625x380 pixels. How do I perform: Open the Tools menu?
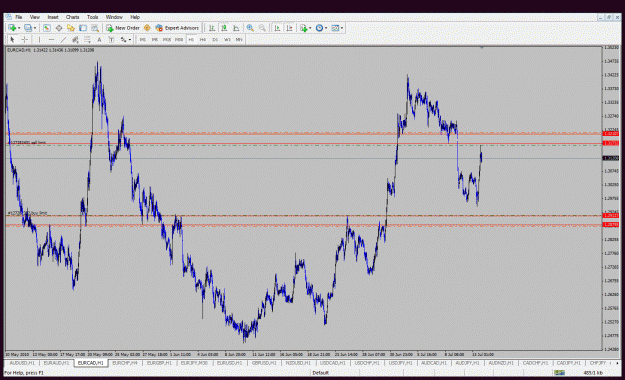[92, 17]
